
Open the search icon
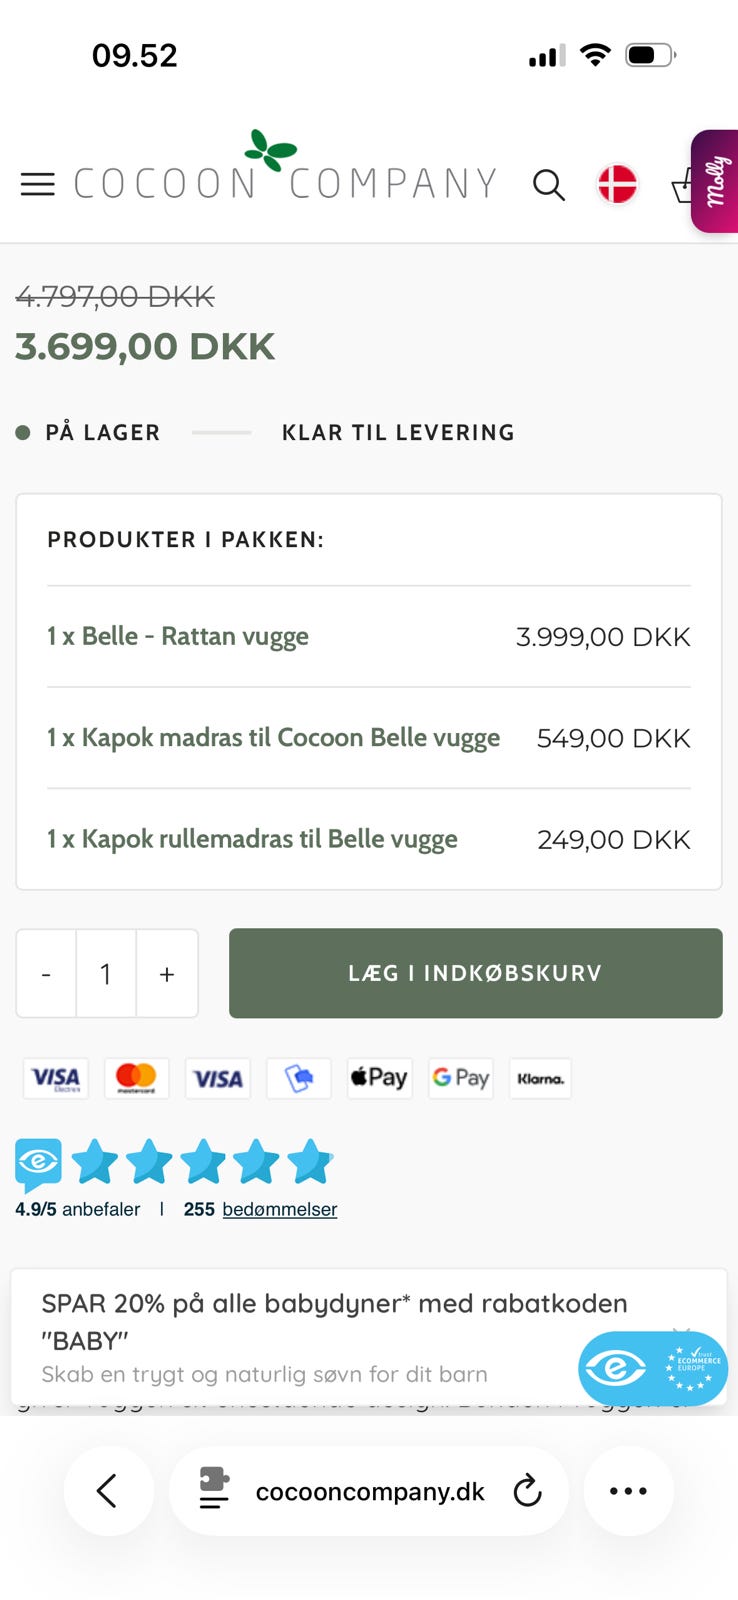click(549, 185)
